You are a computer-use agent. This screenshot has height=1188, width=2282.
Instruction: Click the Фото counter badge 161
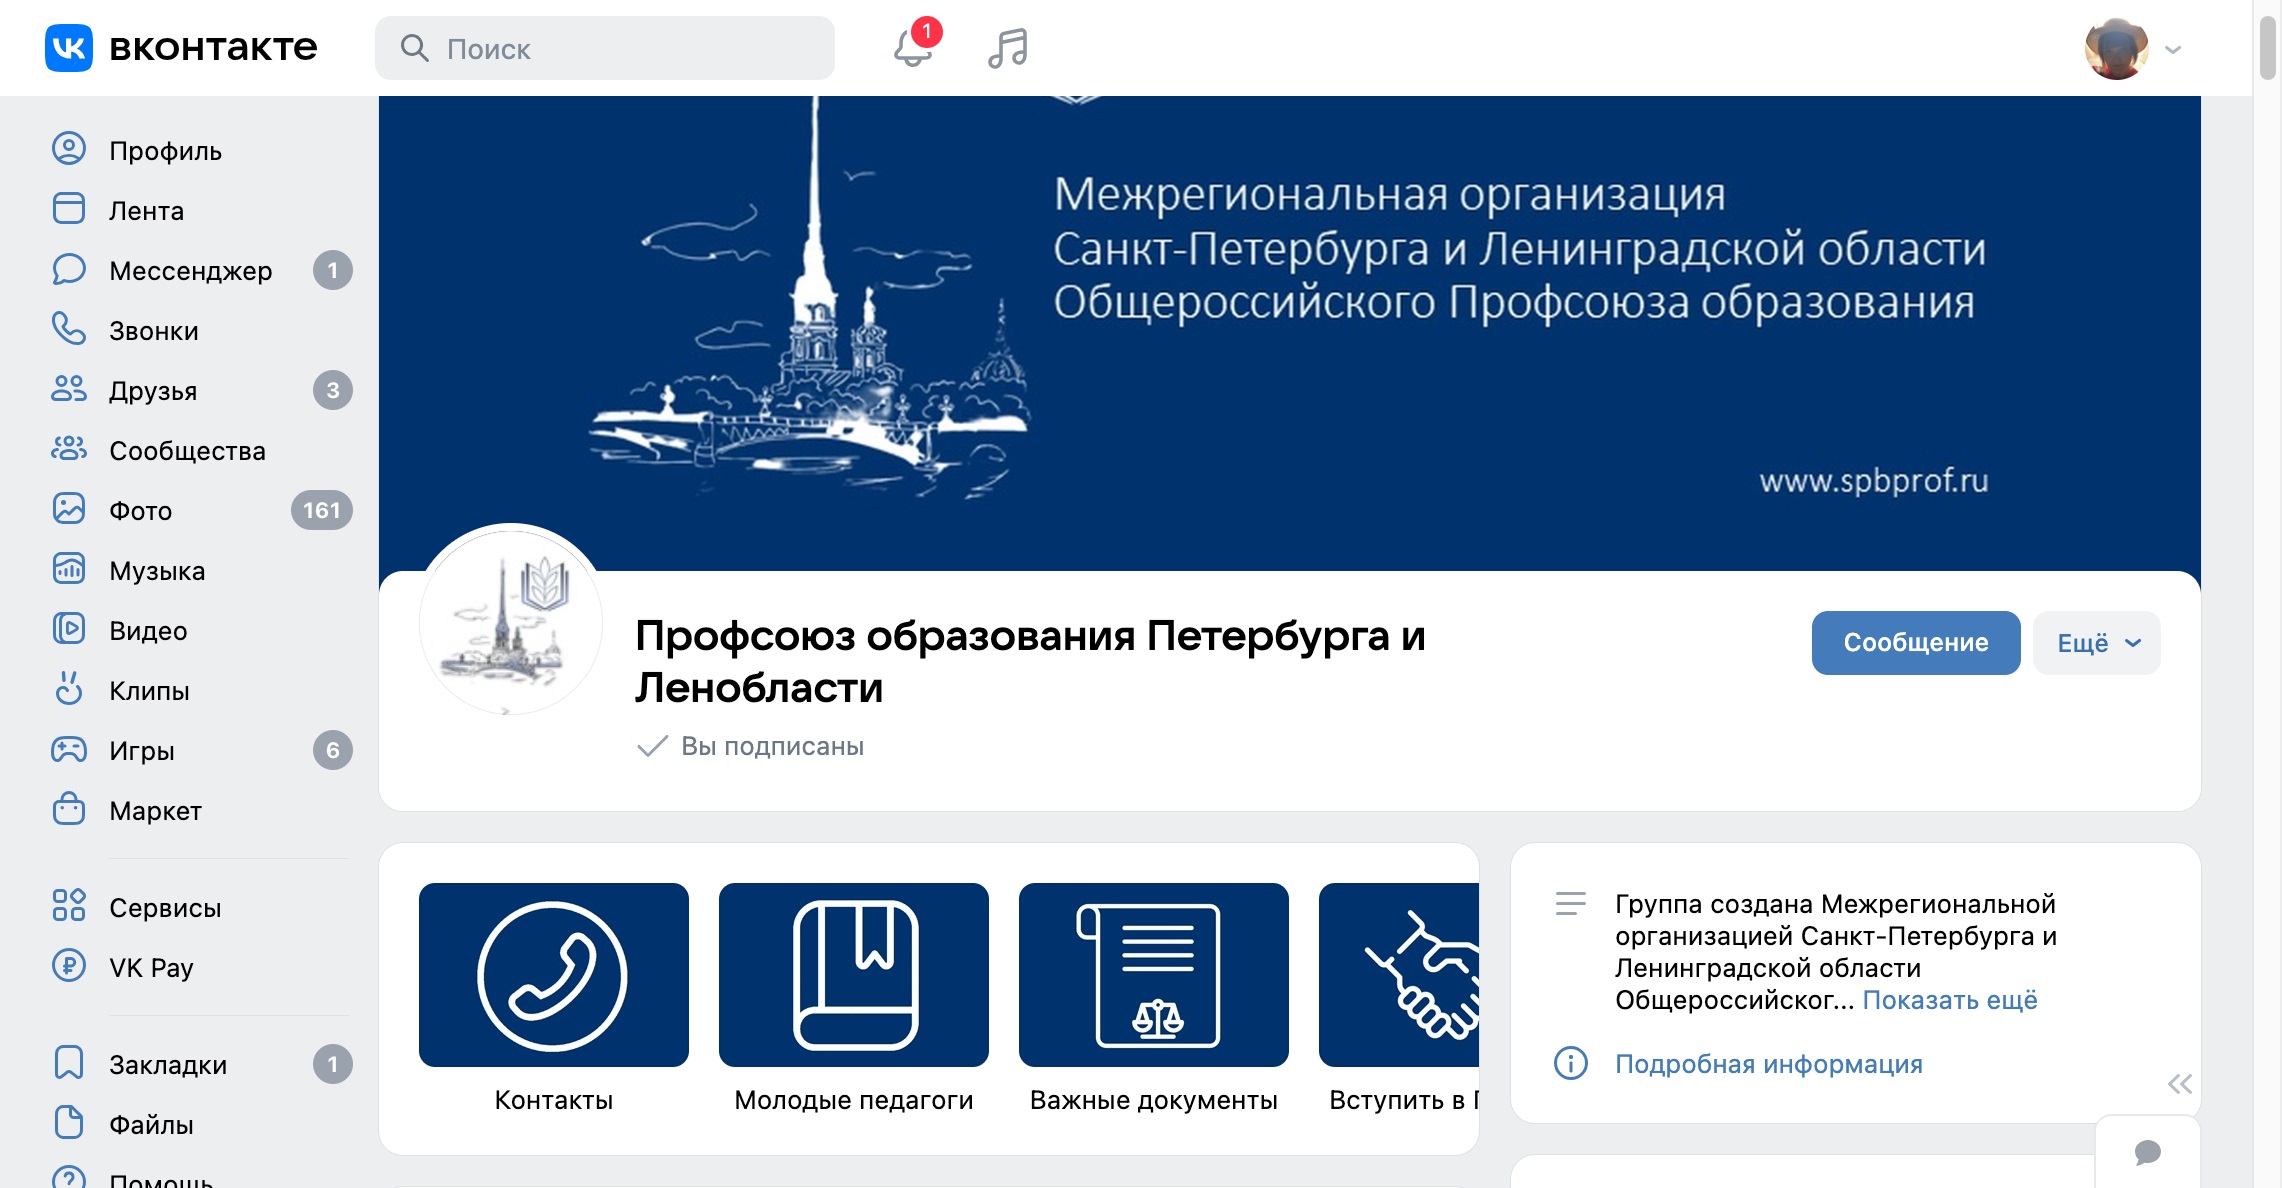322,510
